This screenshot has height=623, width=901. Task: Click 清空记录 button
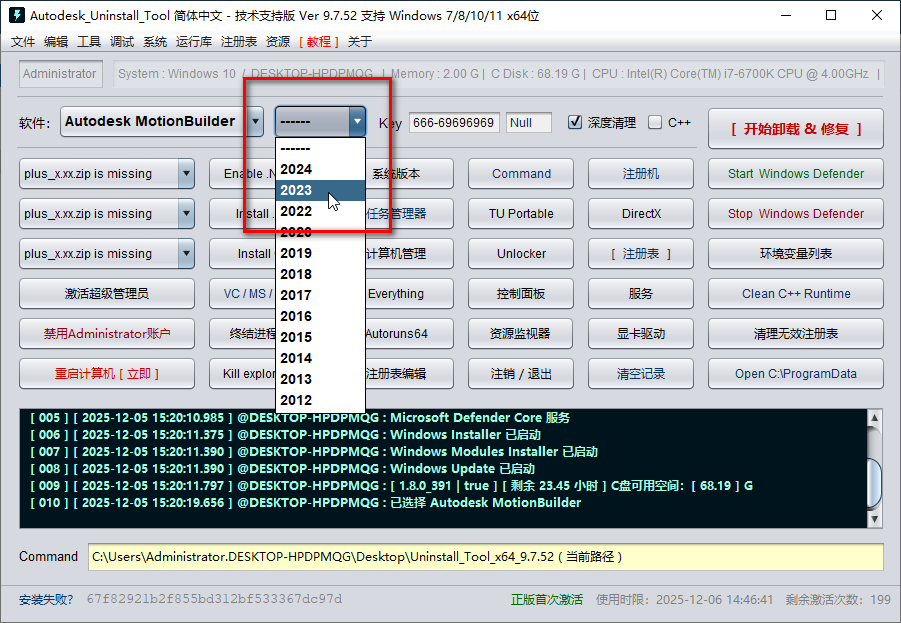[x=641, y=374]
